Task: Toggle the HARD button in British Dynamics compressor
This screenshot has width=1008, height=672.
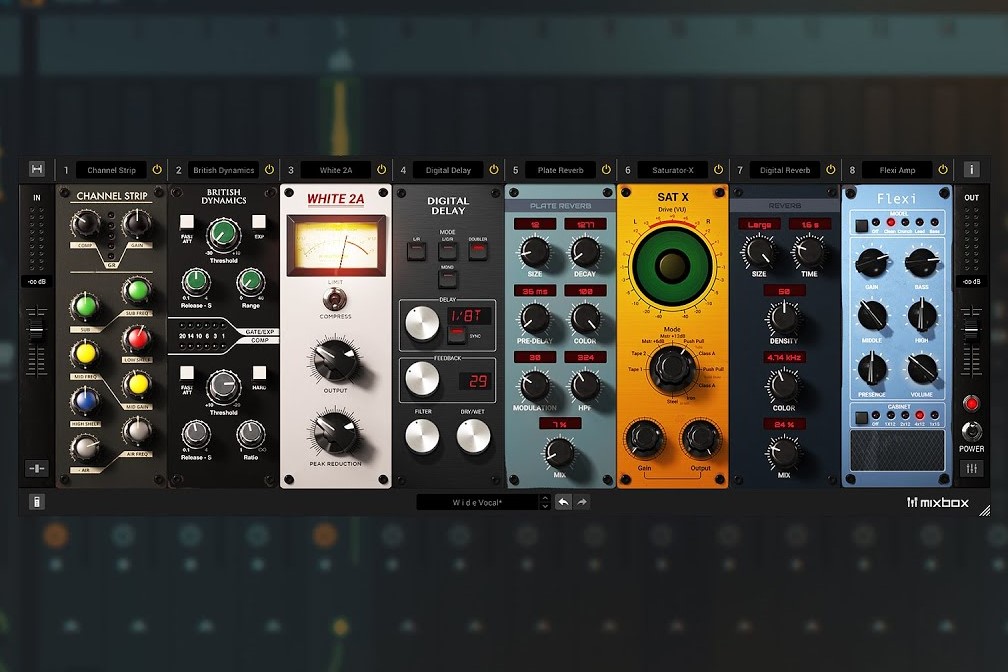Action: pyautogui.click(x=259, y=373)
